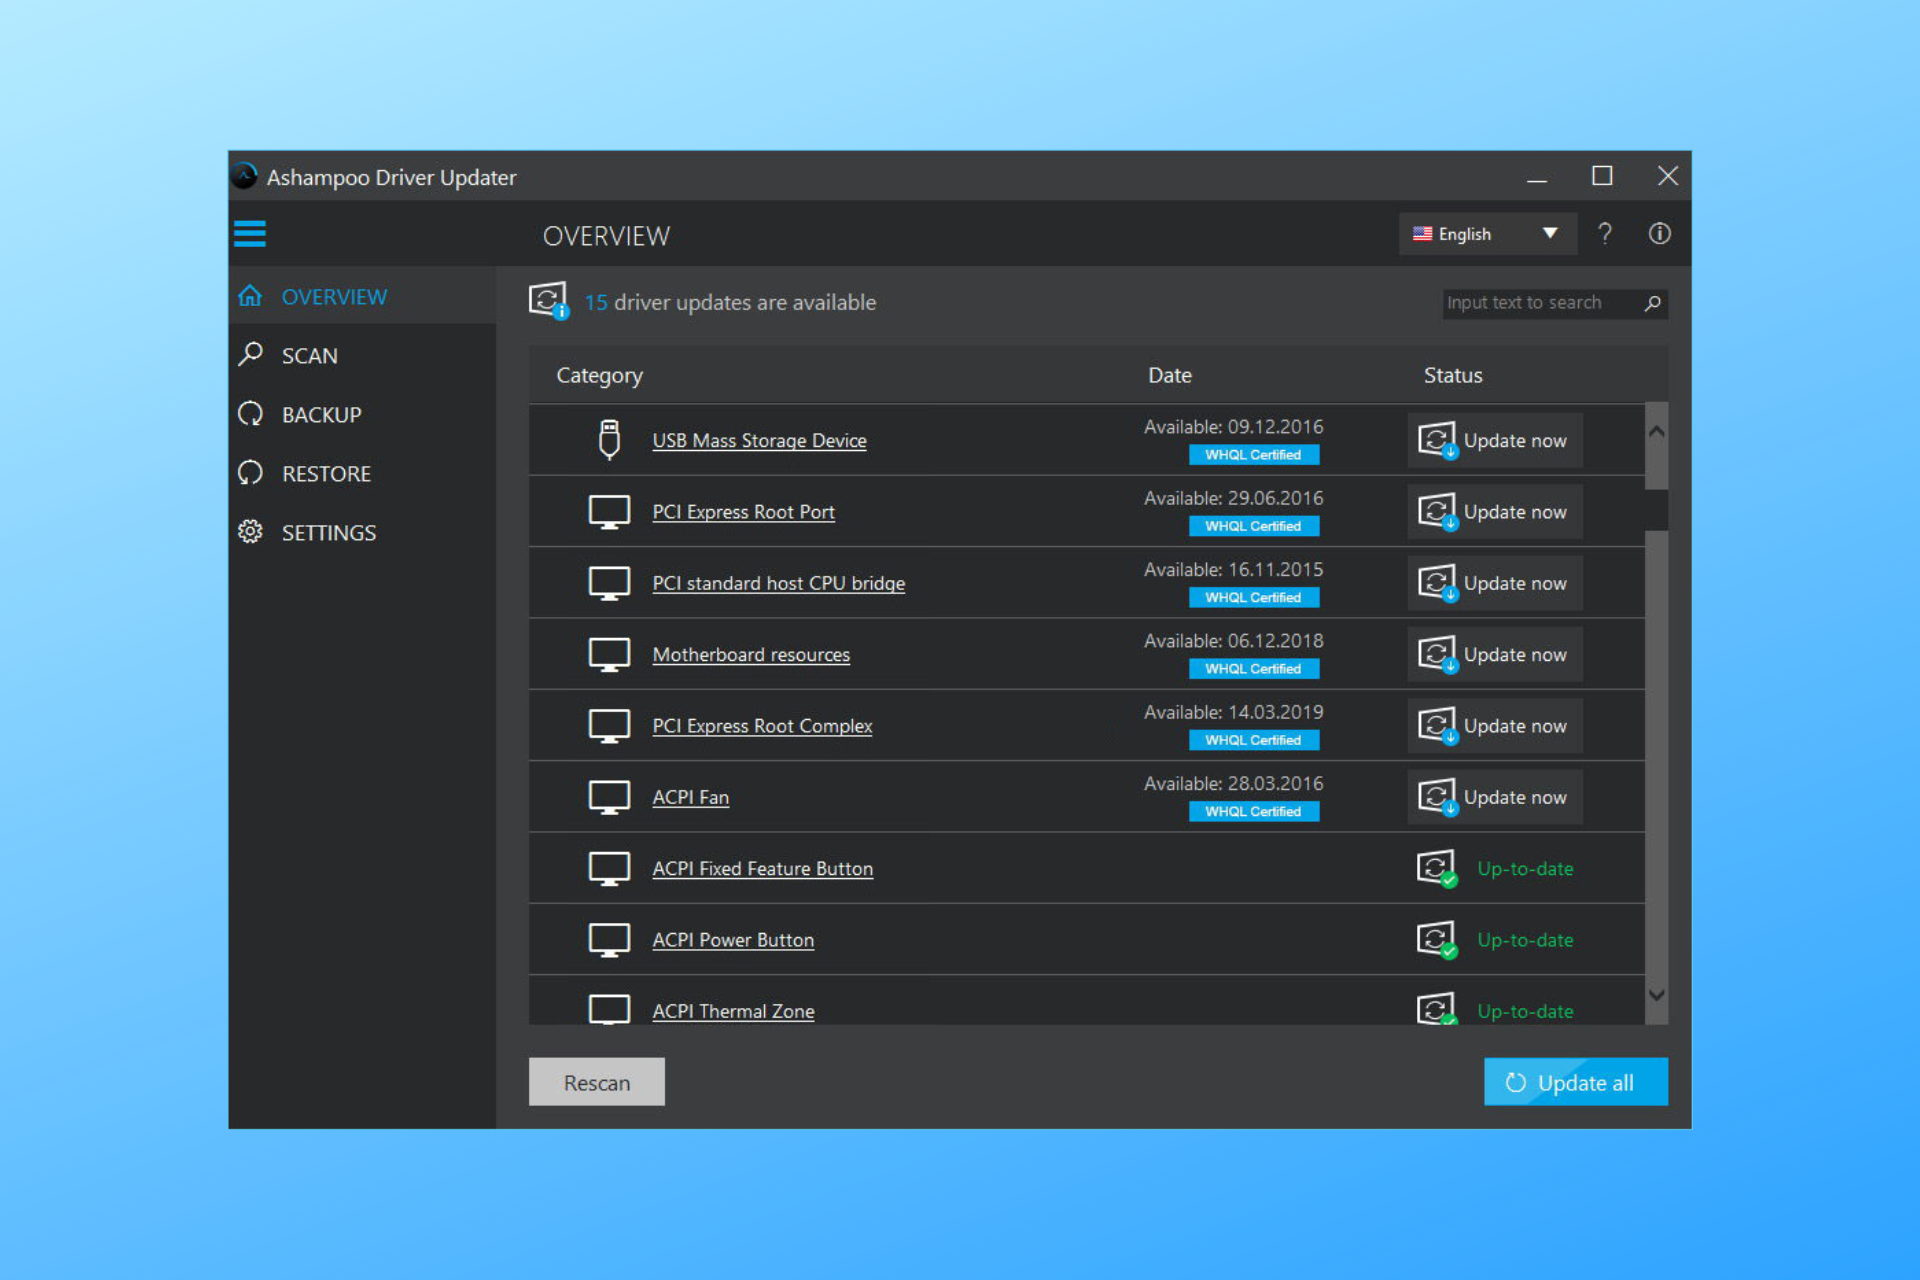Viewport: 1920px width, 1280px height.
Task: Open PCI Express Root Port link
Action: coord(744,512)
